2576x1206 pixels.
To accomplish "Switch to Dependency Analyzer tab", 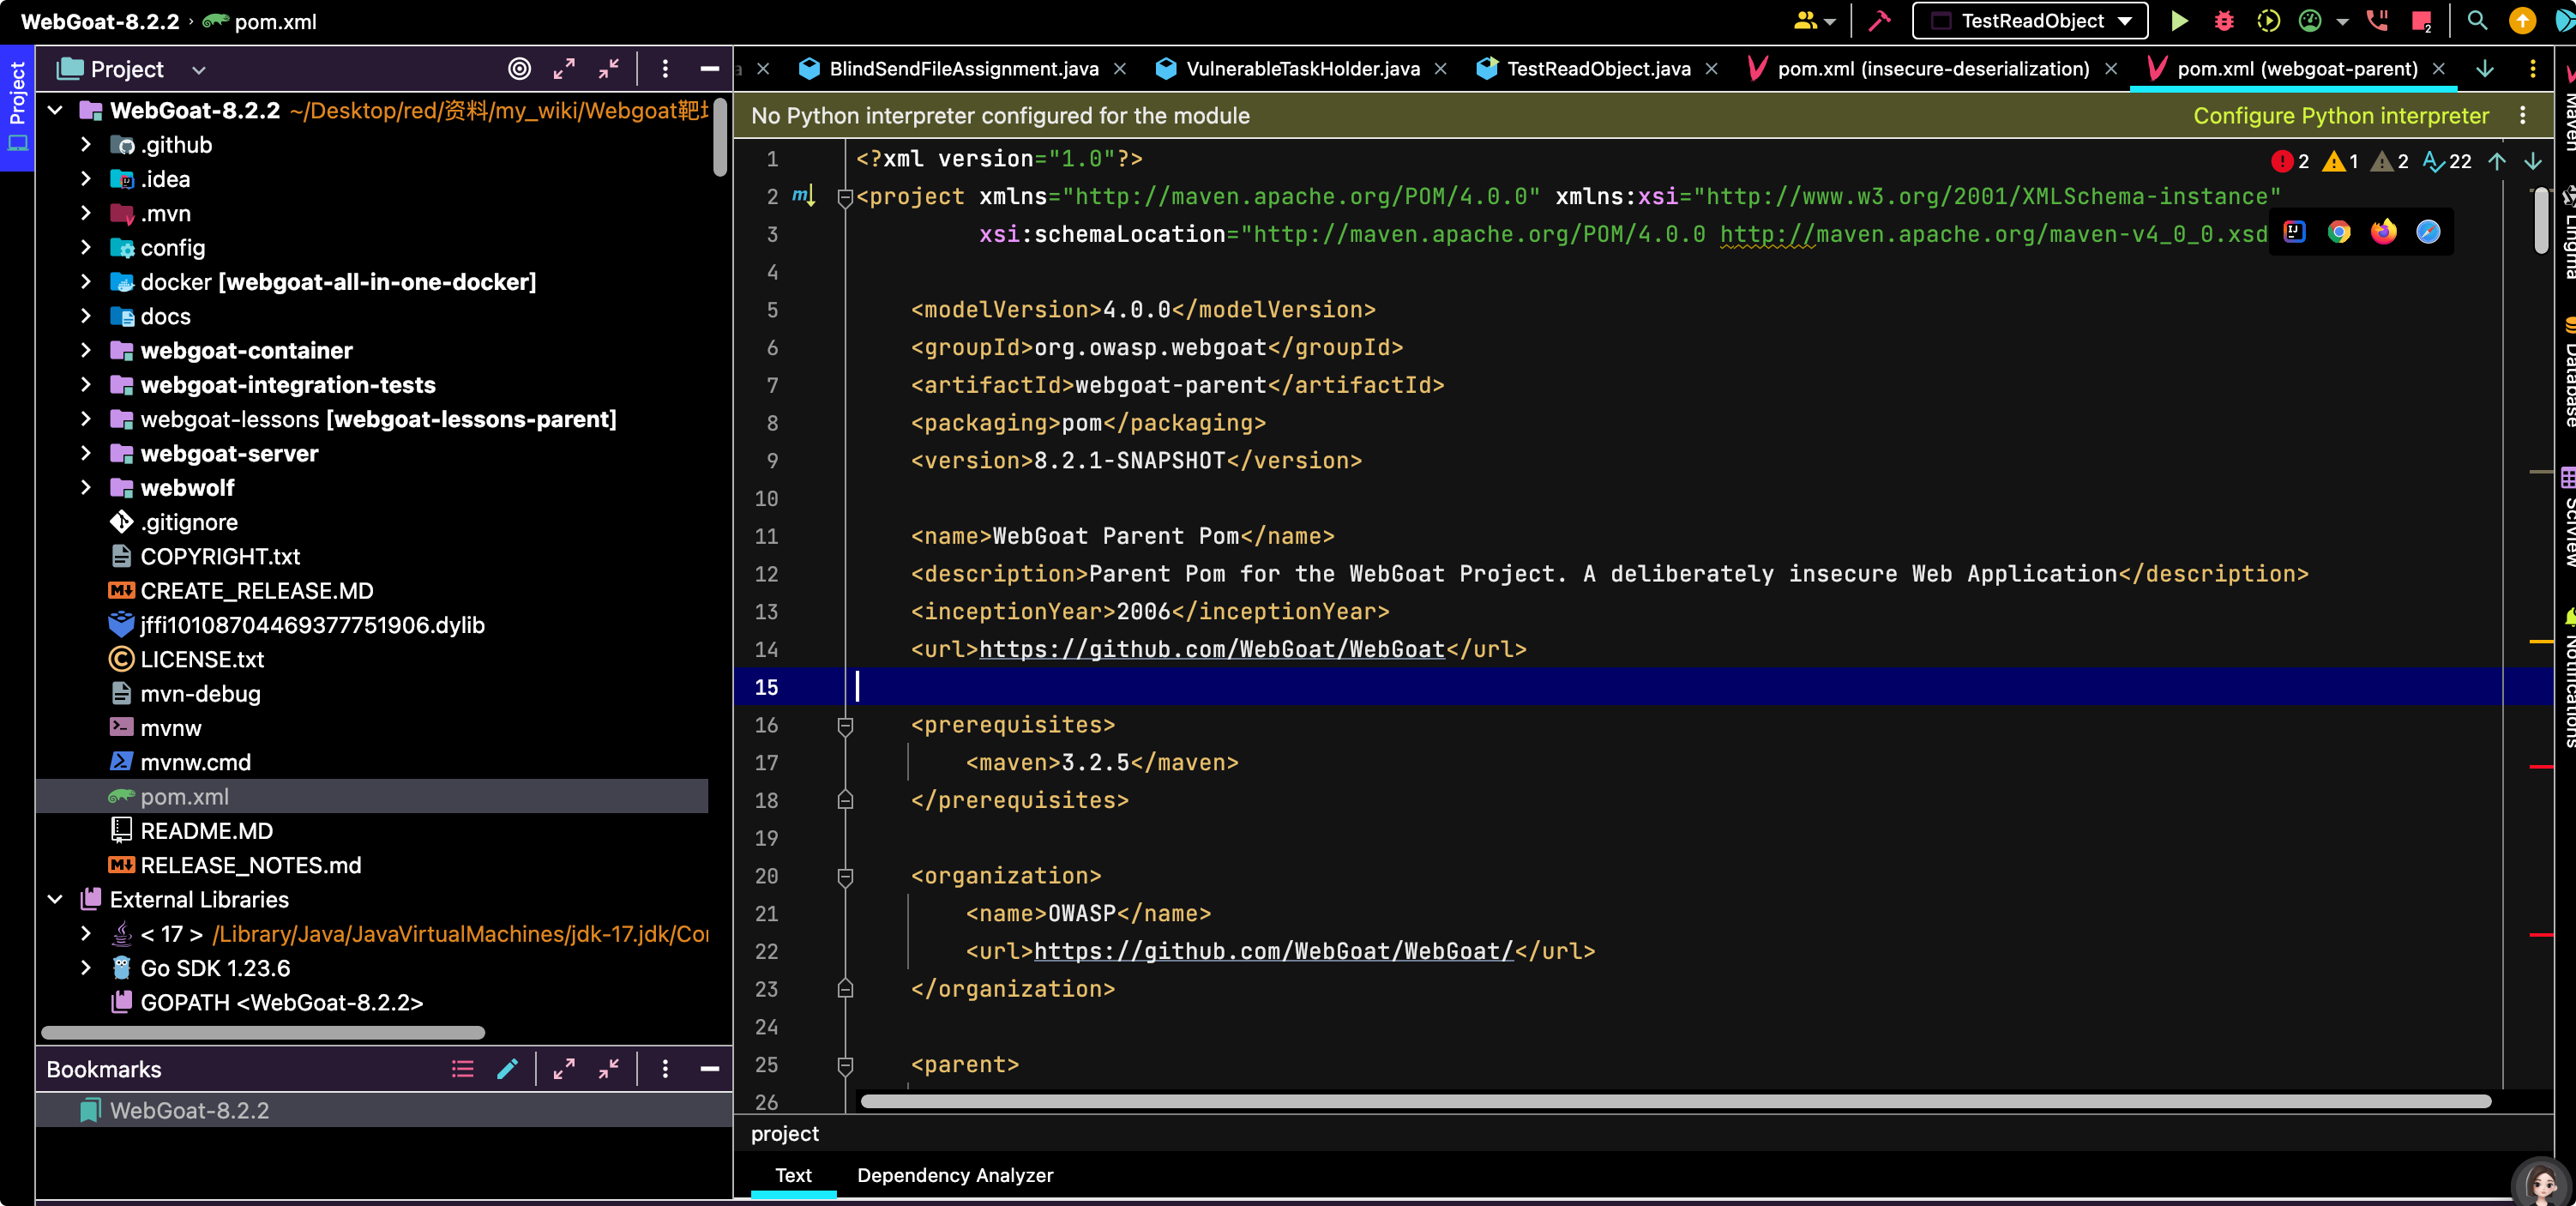I will [954, 1175].
